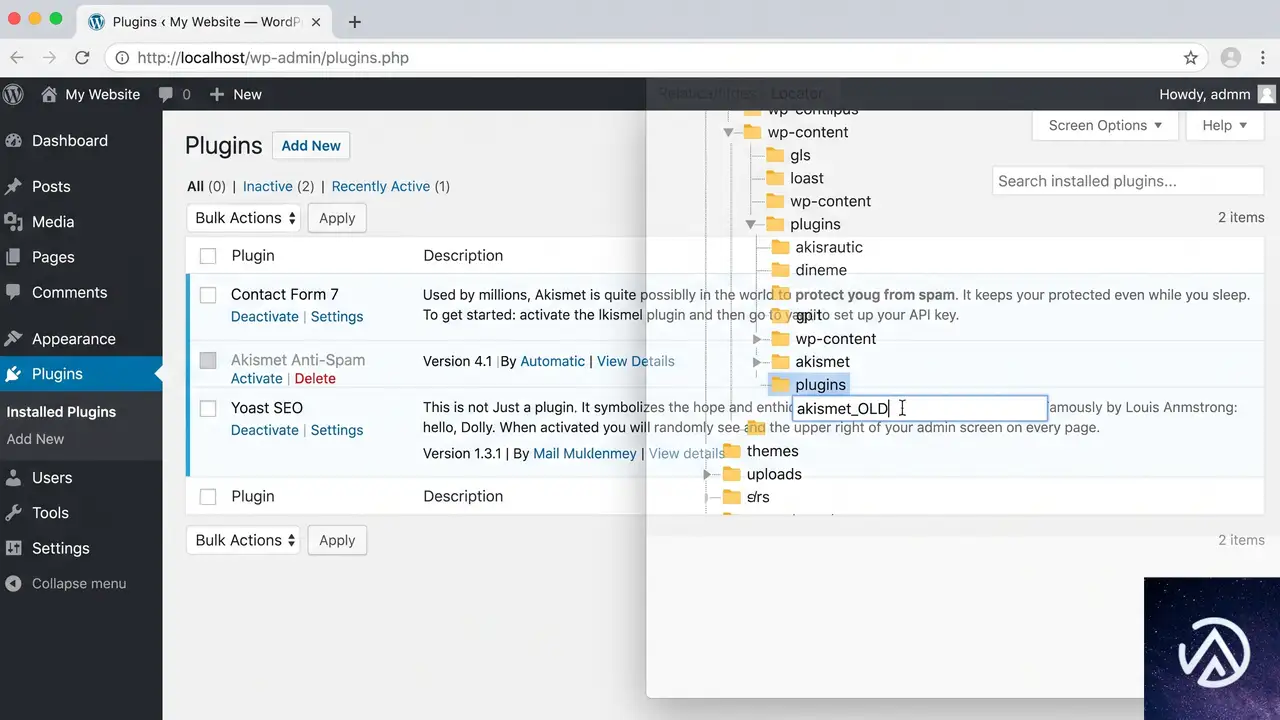1280x720 pixels.
Task: Click Apply below the plugin table
Action: (x=337, y=540)
